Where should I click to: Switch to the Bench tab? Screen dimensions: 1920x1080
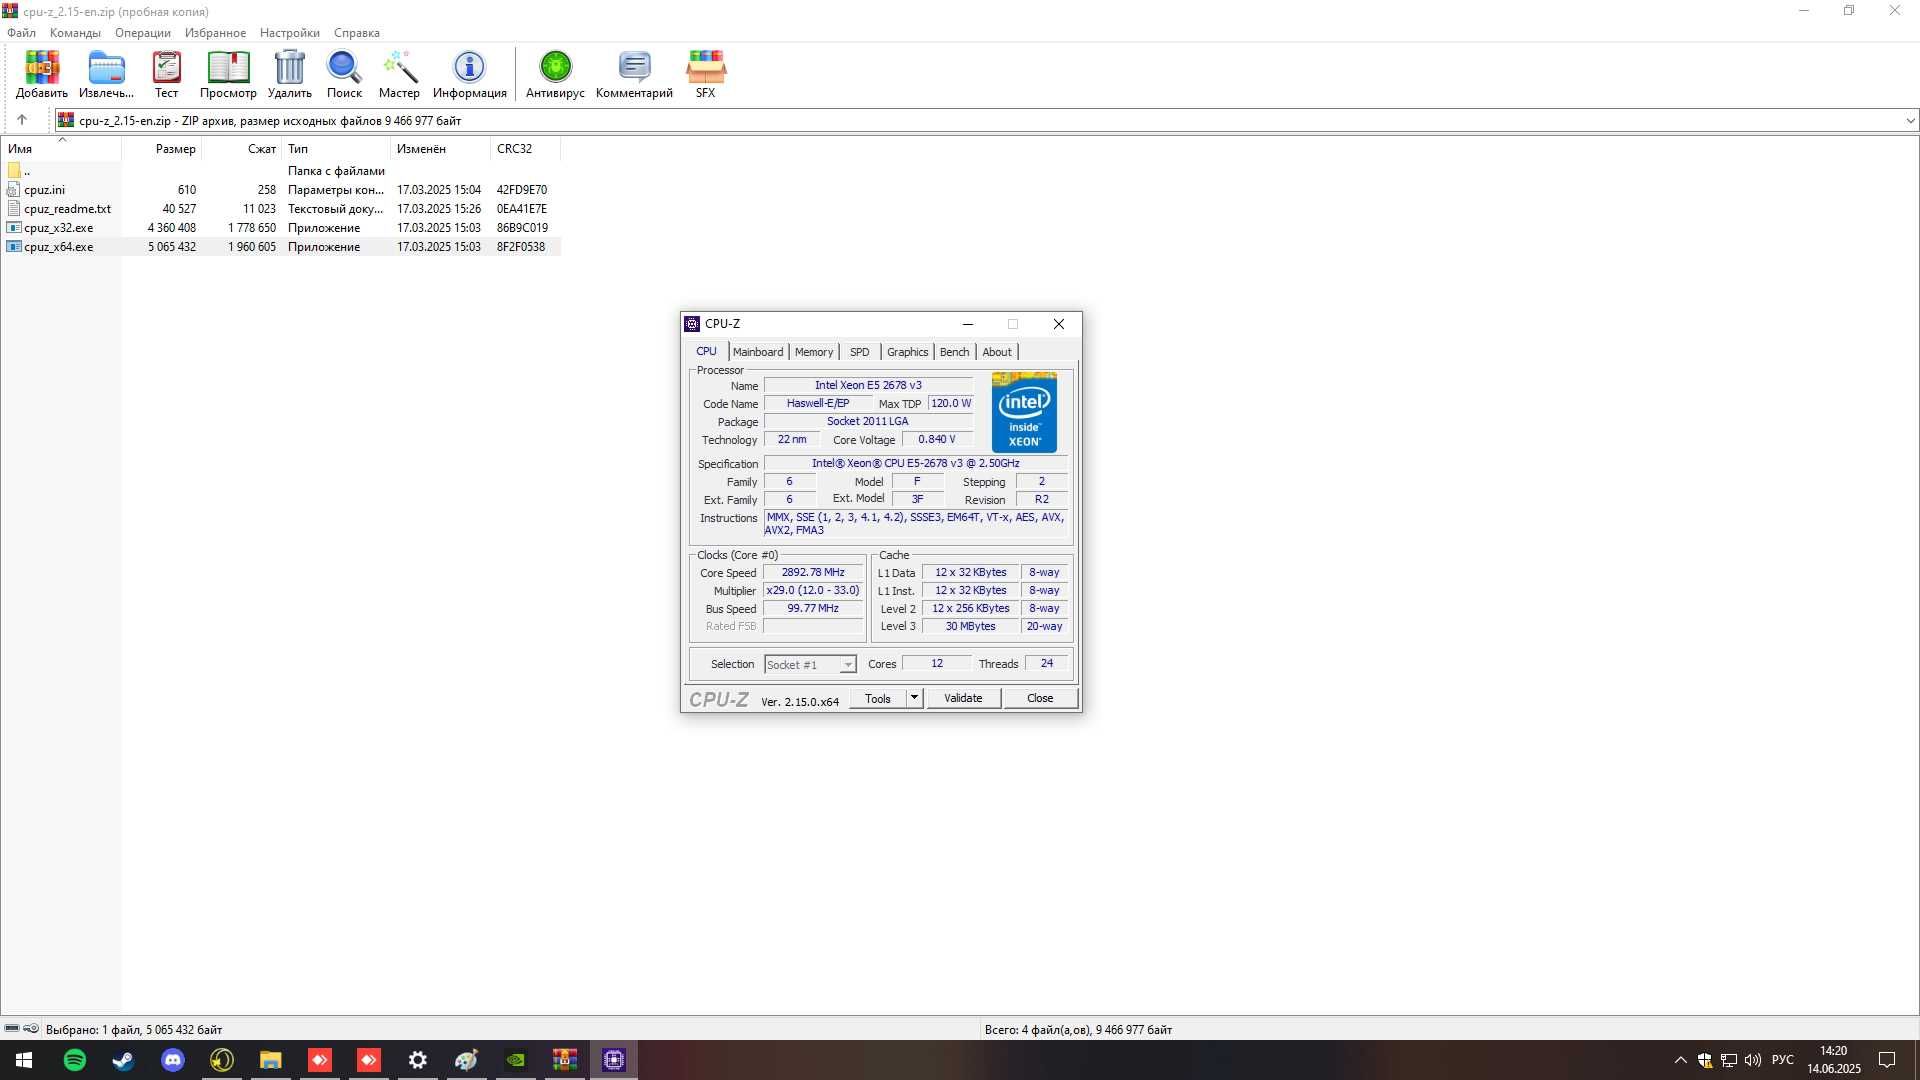pos(955,352)
